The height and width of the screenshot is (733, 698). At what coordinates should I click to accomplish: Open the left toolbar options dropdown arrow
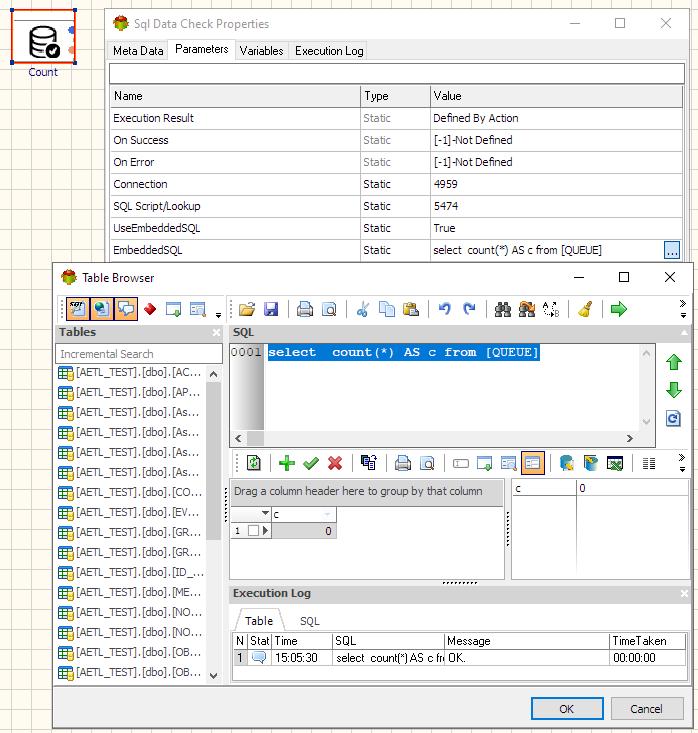tap(218, 315)
